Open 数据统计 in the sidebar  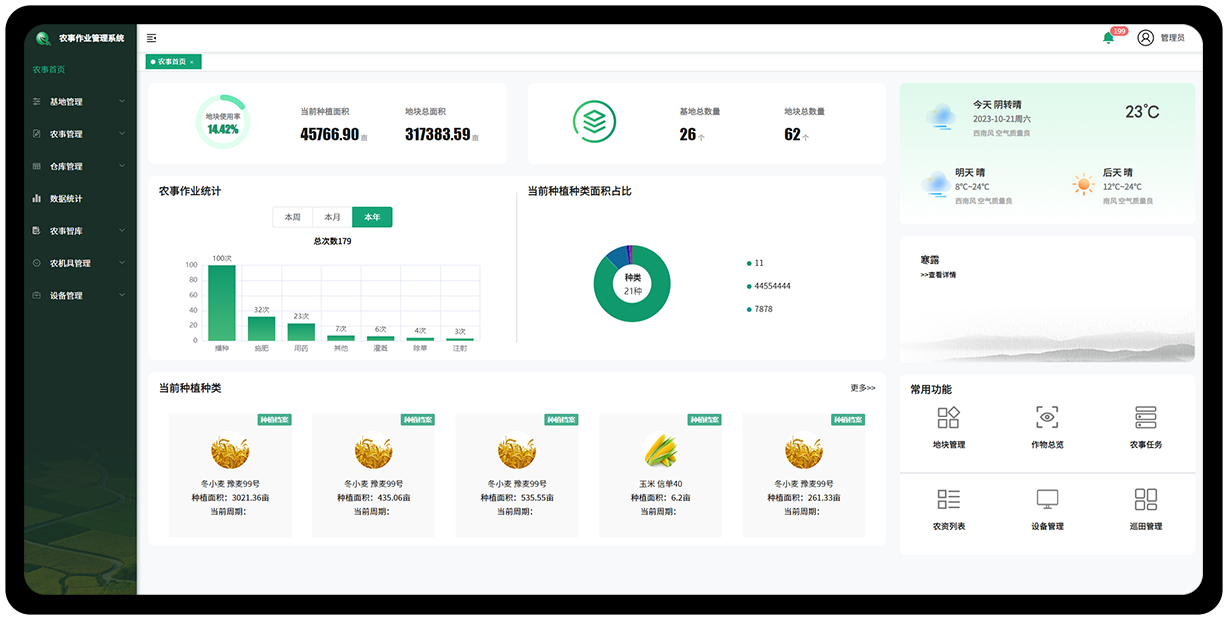(66, 199)
